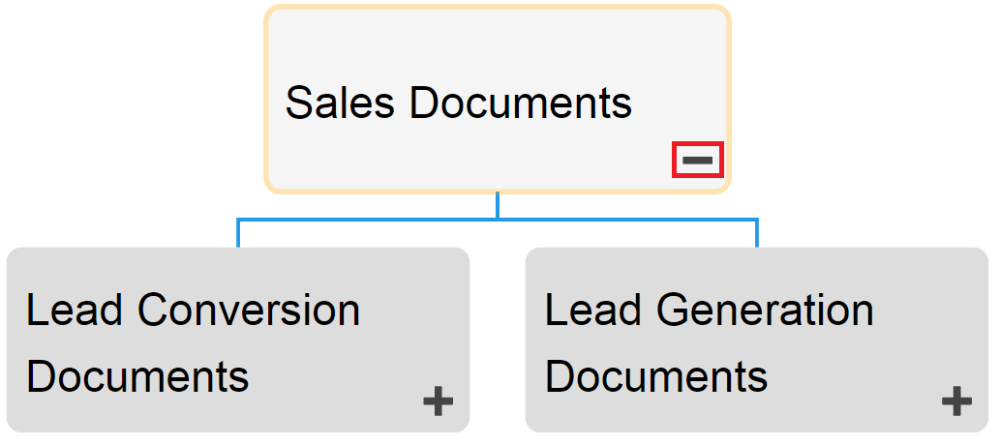
Task: Click the connector above Lead Generation Documents
Action: 757,233
